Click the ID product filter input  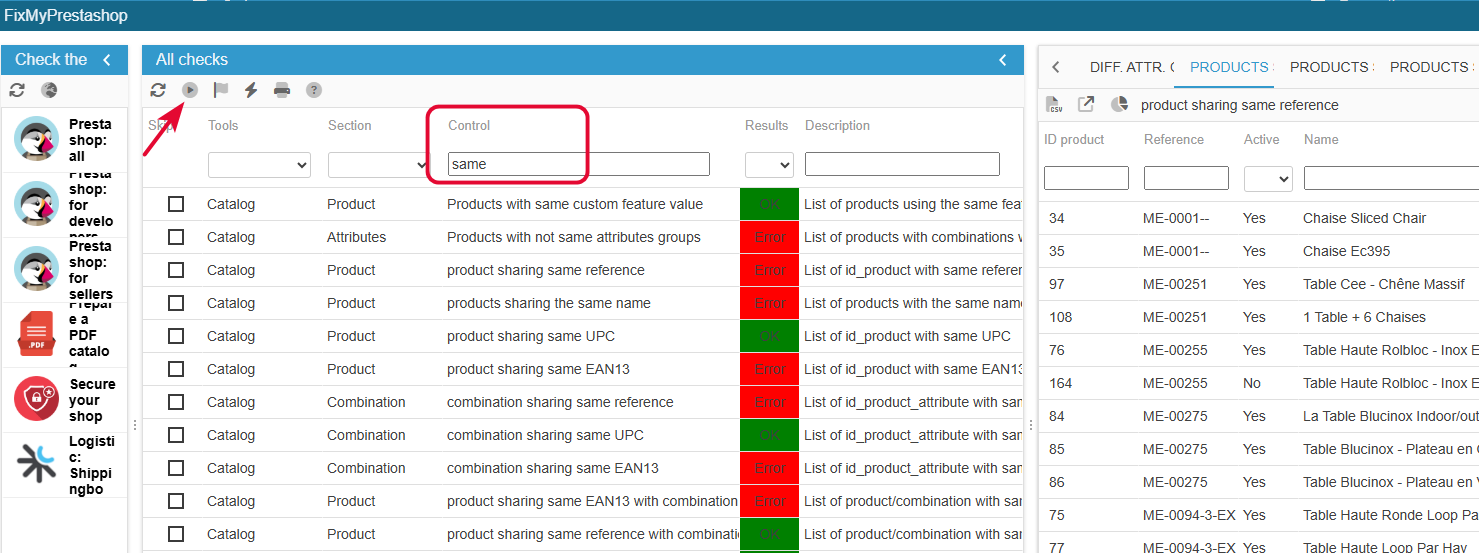(1086, 178)
